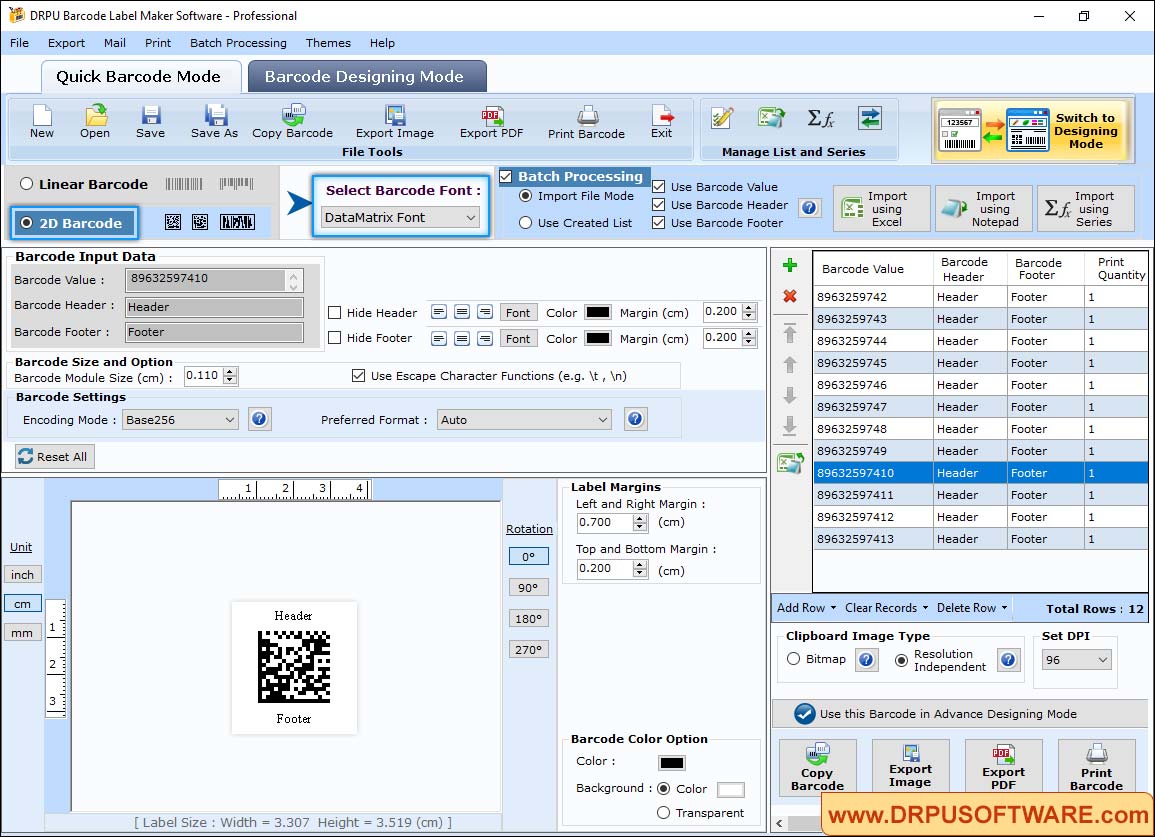Open the Barcode Color Option swatch
Image resolution: width=1155 pixels, height=837 pixels.
[672, 763]
